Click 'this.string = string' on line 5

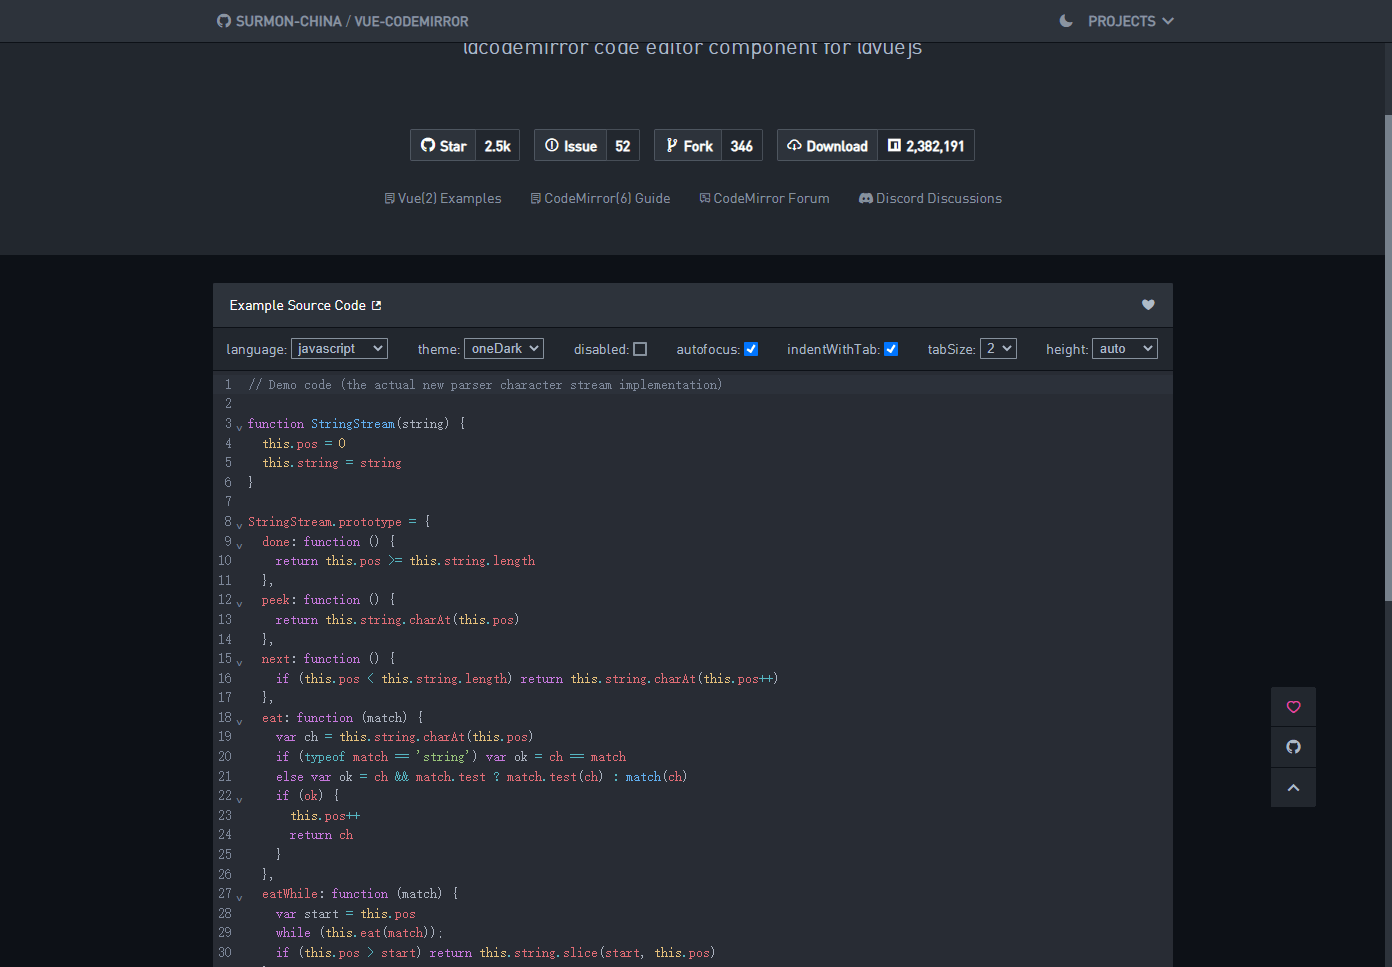coord(332,463)
